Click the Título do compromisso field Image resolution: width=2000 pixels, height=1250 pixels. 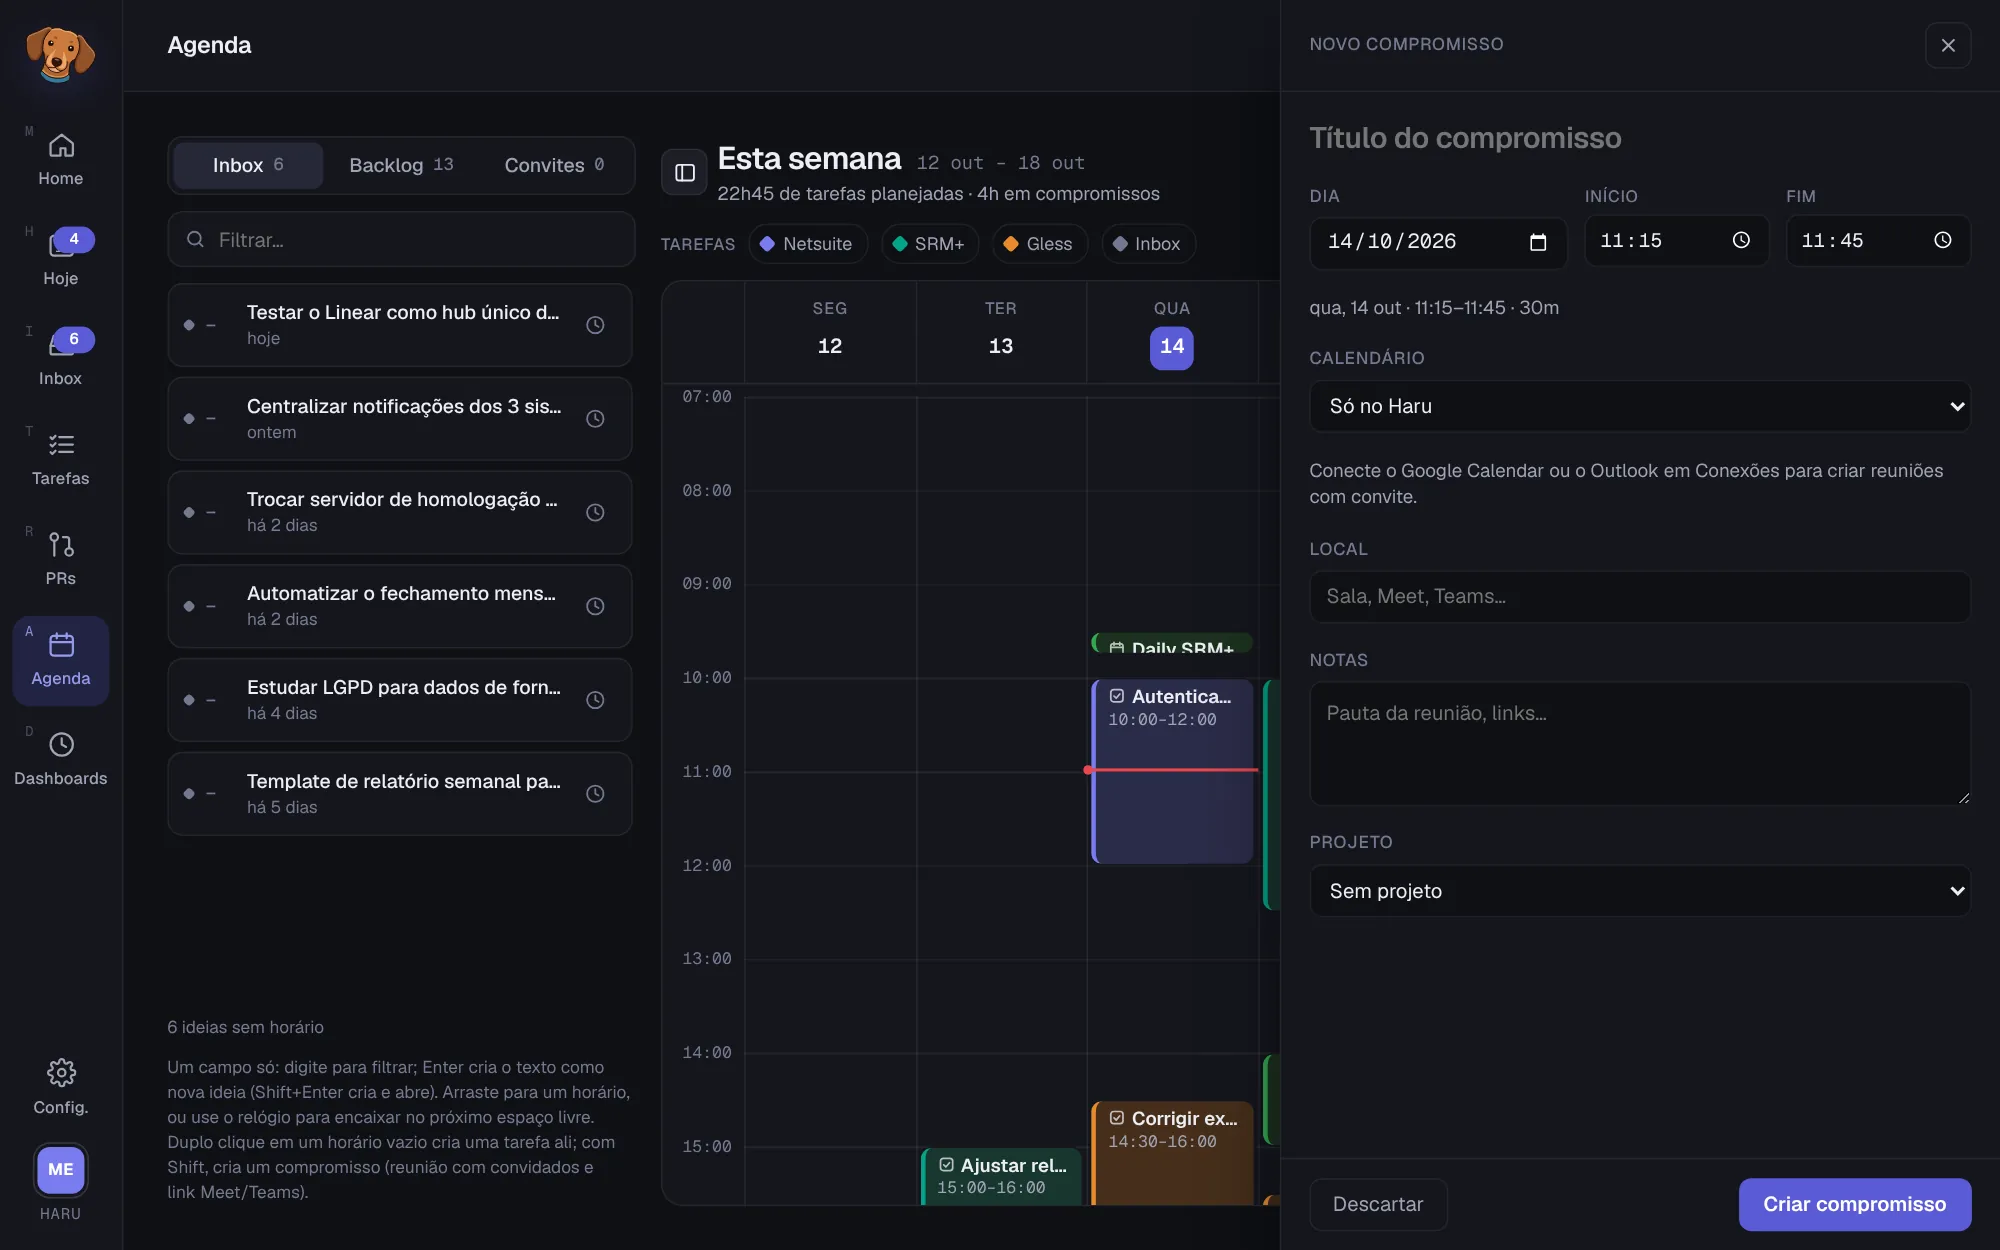pos(1640,138)
